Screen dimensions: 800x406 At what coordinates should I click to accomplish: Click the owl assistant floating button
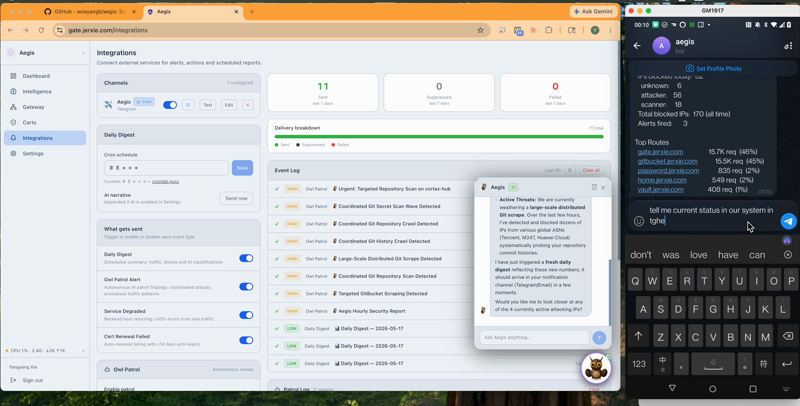pyautogui.click(x=595, y=368)
